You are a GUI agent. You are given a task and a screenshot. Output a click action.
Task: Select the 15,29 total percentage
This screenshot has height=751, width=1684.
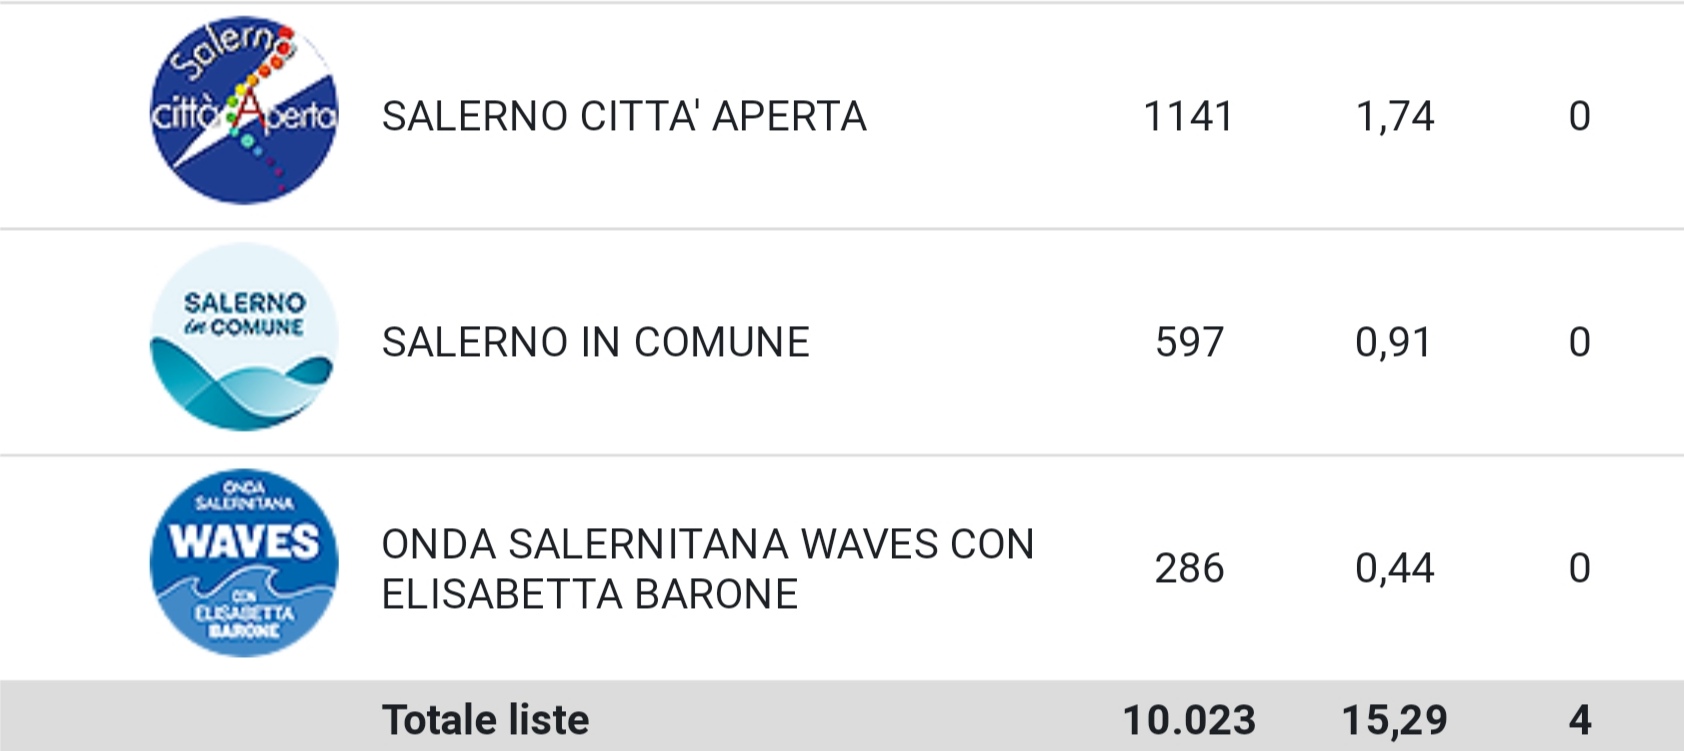[x=1395, y=720]
